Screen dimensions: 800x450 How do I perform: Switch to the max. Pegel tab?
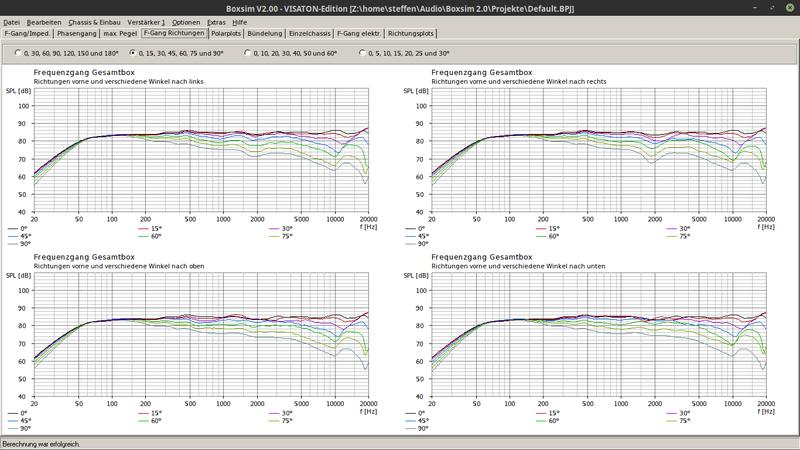pos(121,33)
